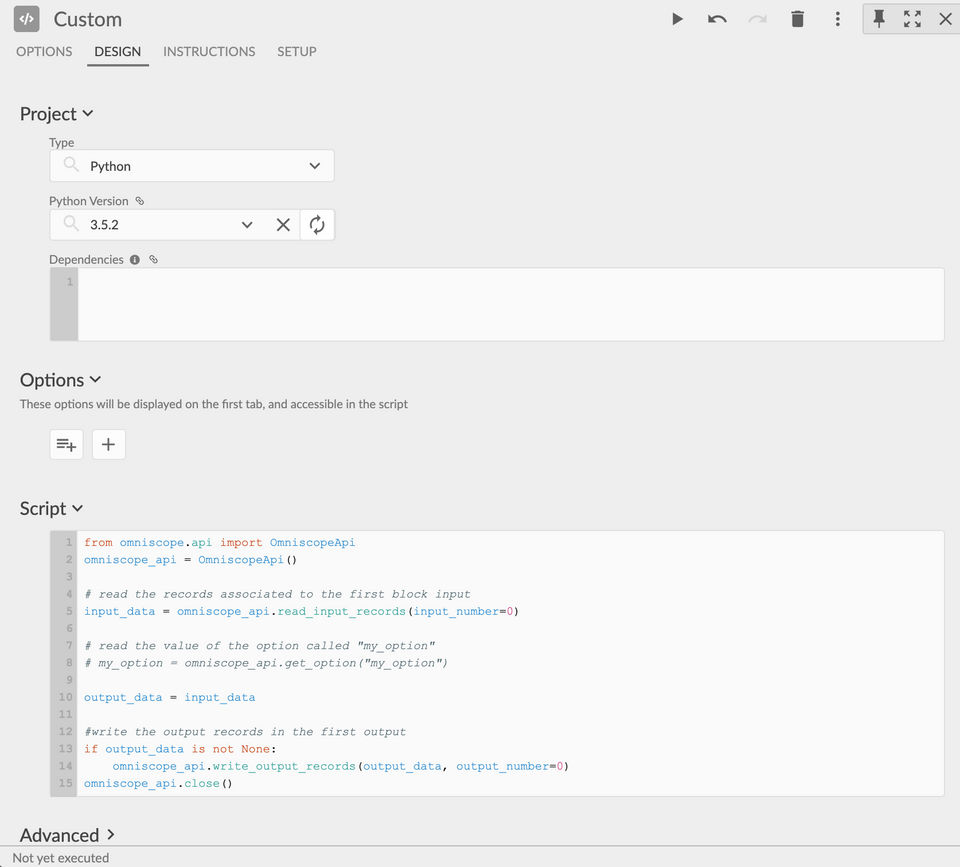
Task: Click the 'omniscope_api.close()' script line
Action: point(158,784)
